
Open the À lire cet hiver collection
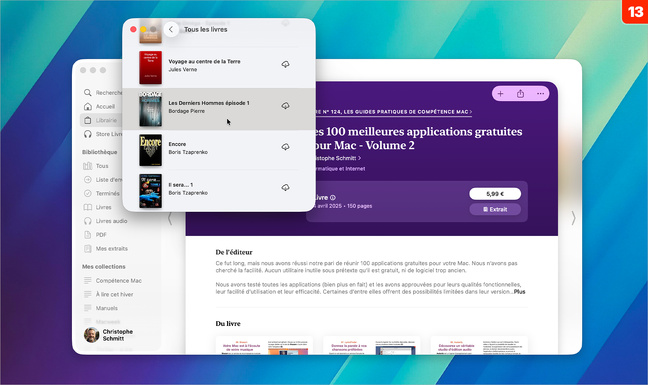pyautogui.click(x=113, y=295)
